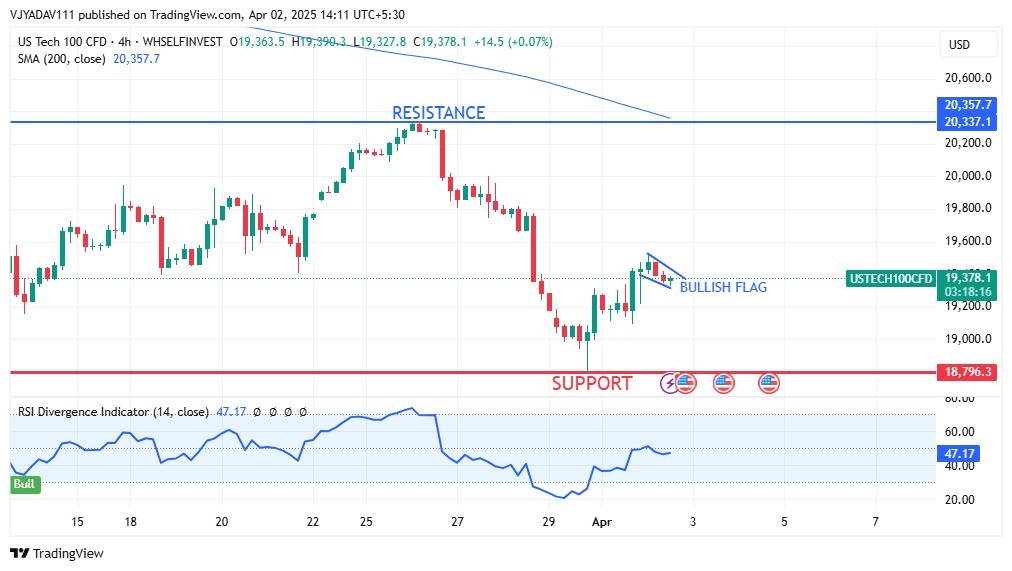Select the RESISTANCE text annotation
The image size is (1012, 571).
438,113
